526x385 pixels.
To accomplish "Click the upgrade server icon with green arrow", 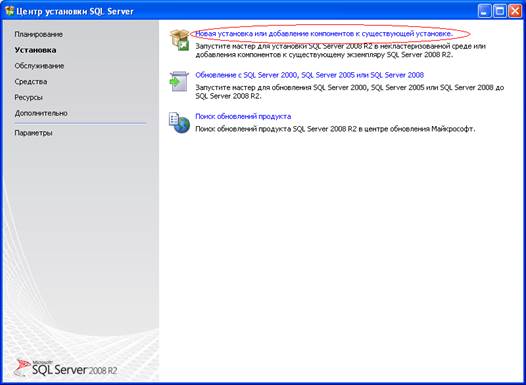I will point(179,81).
